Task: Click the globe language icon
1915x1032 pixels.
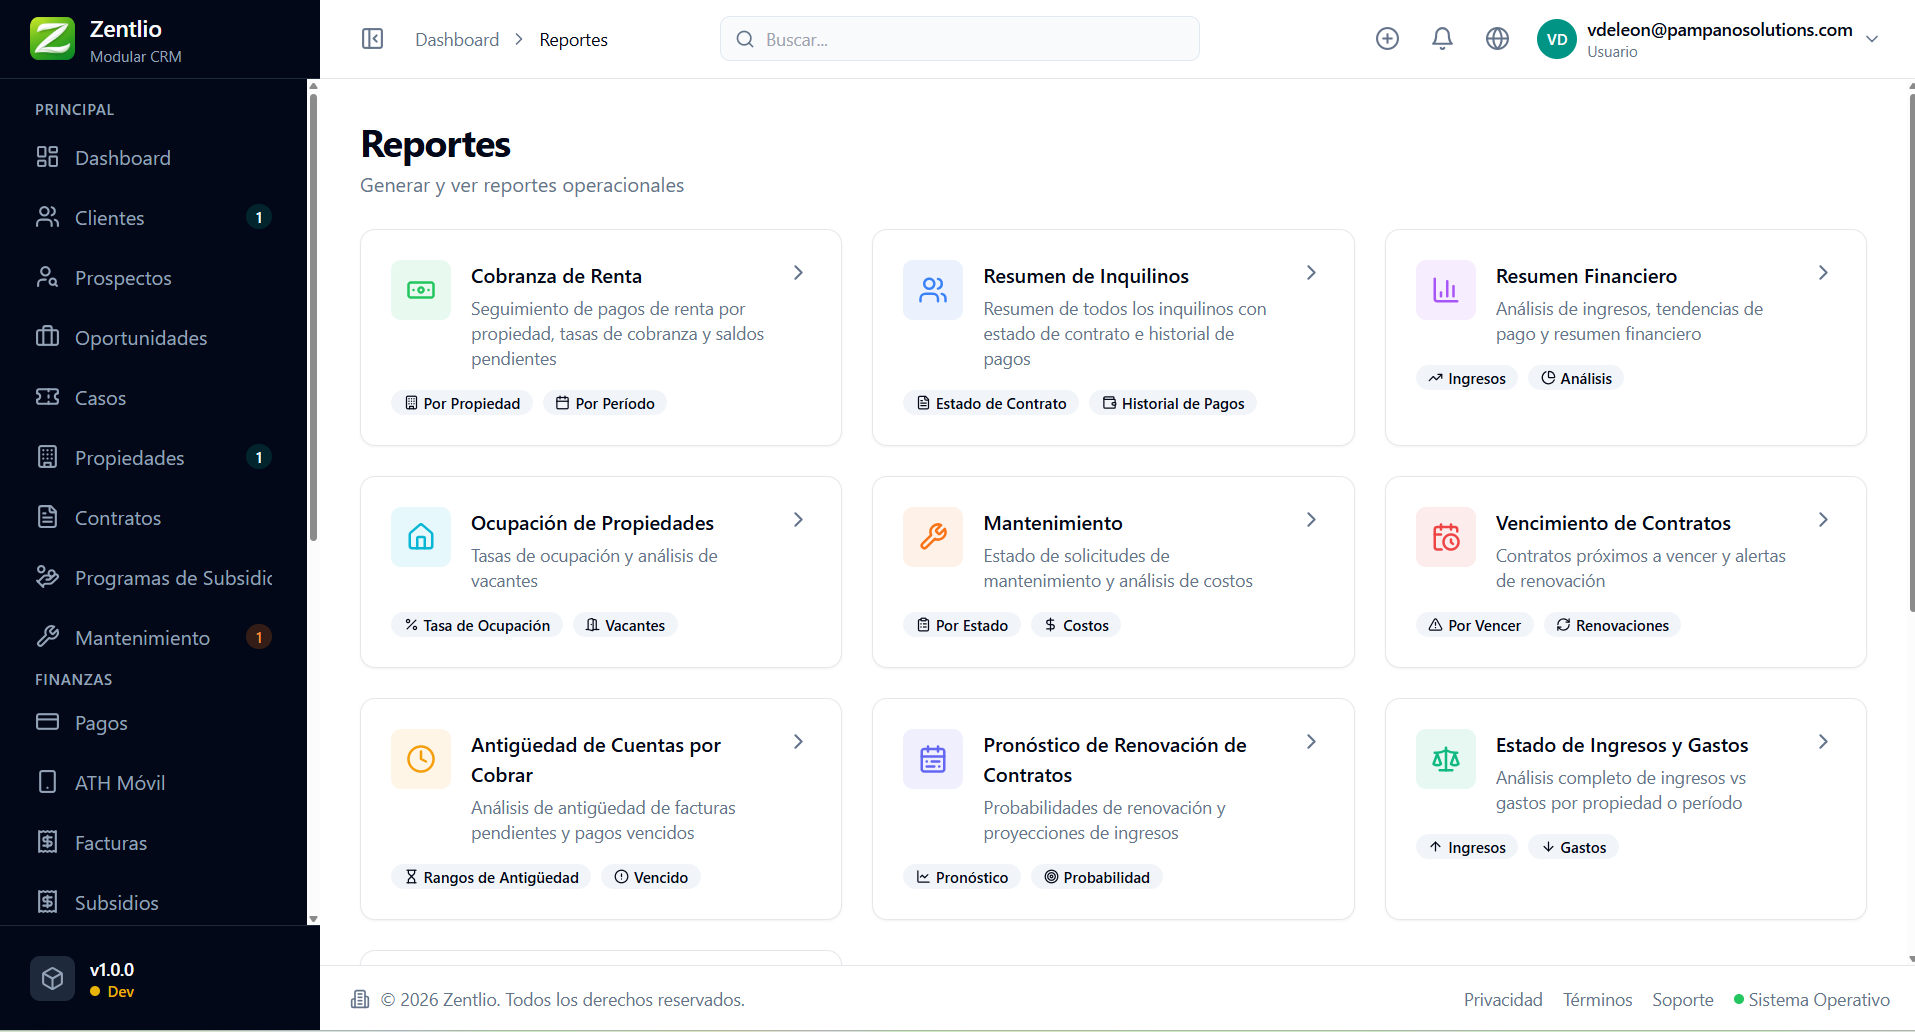Action: coord(1497,39)
